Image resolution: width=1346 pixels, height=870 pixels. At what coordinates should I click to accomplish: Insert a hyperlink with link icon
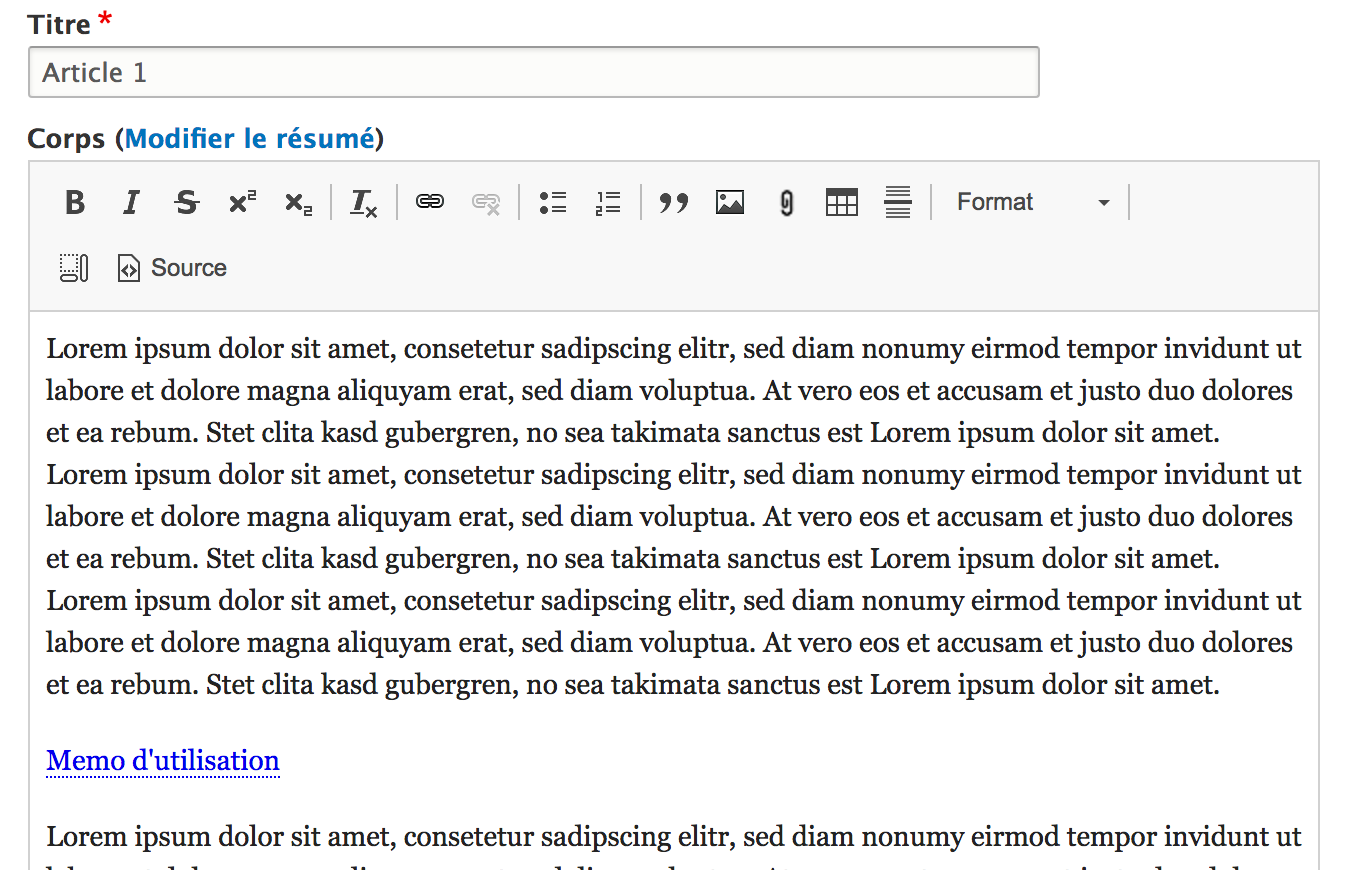tap(430, 203)
